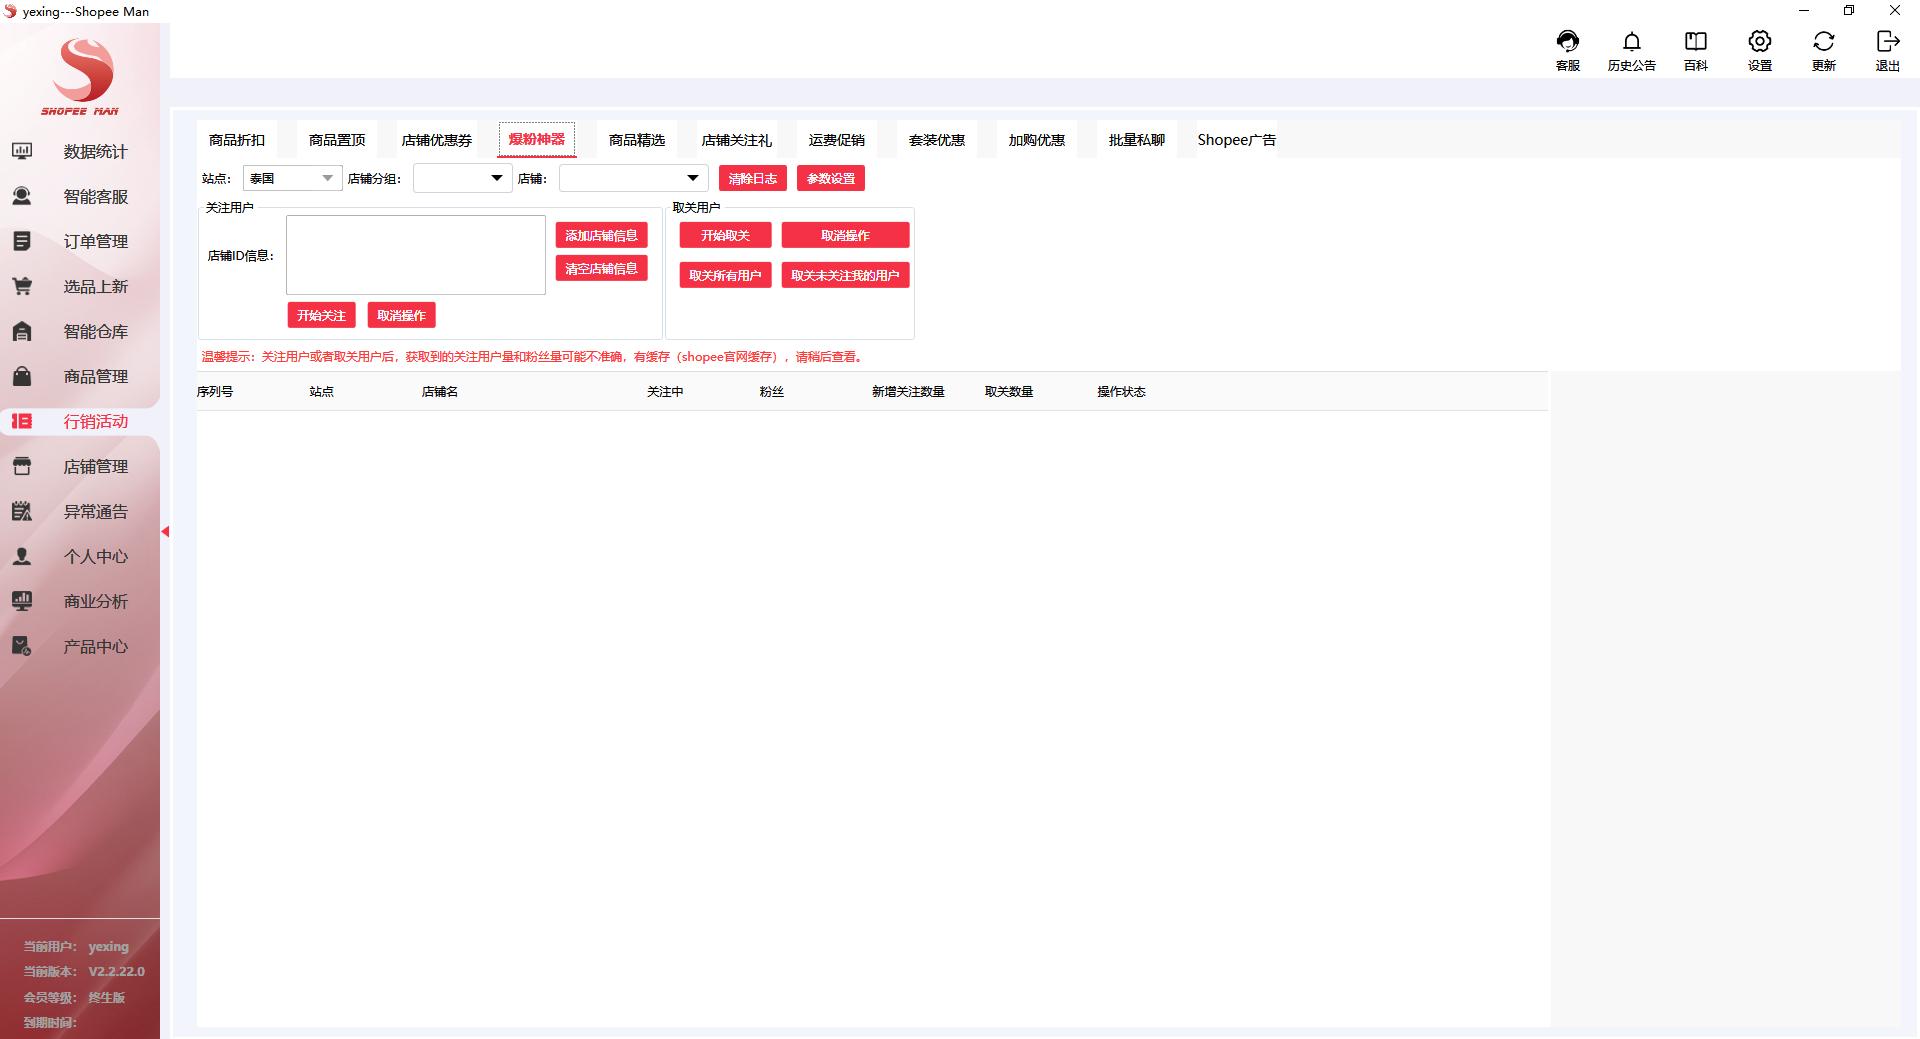Click the 更新 refresh icon
Image resolution: width=1920 pixels, height=1039 pixels.
click(x=1823, y=41)
